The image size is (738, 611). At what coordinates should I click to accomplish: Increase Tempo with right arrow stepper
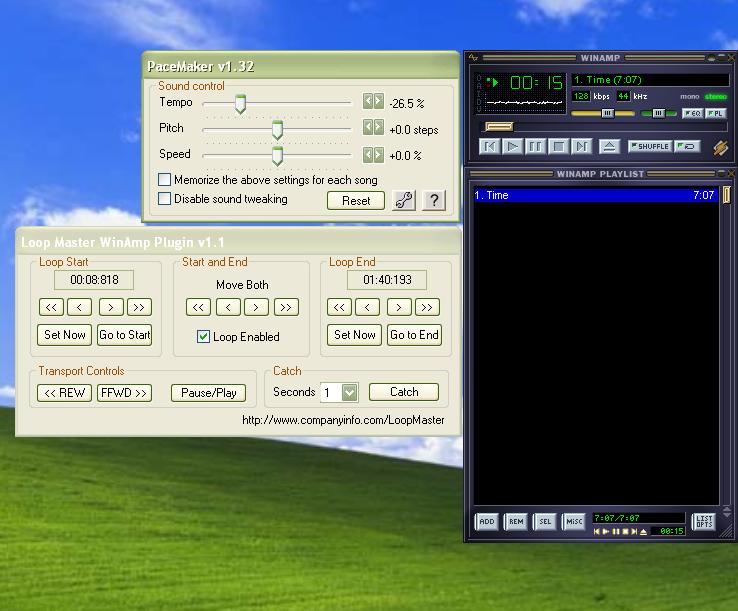pos(378,101)
